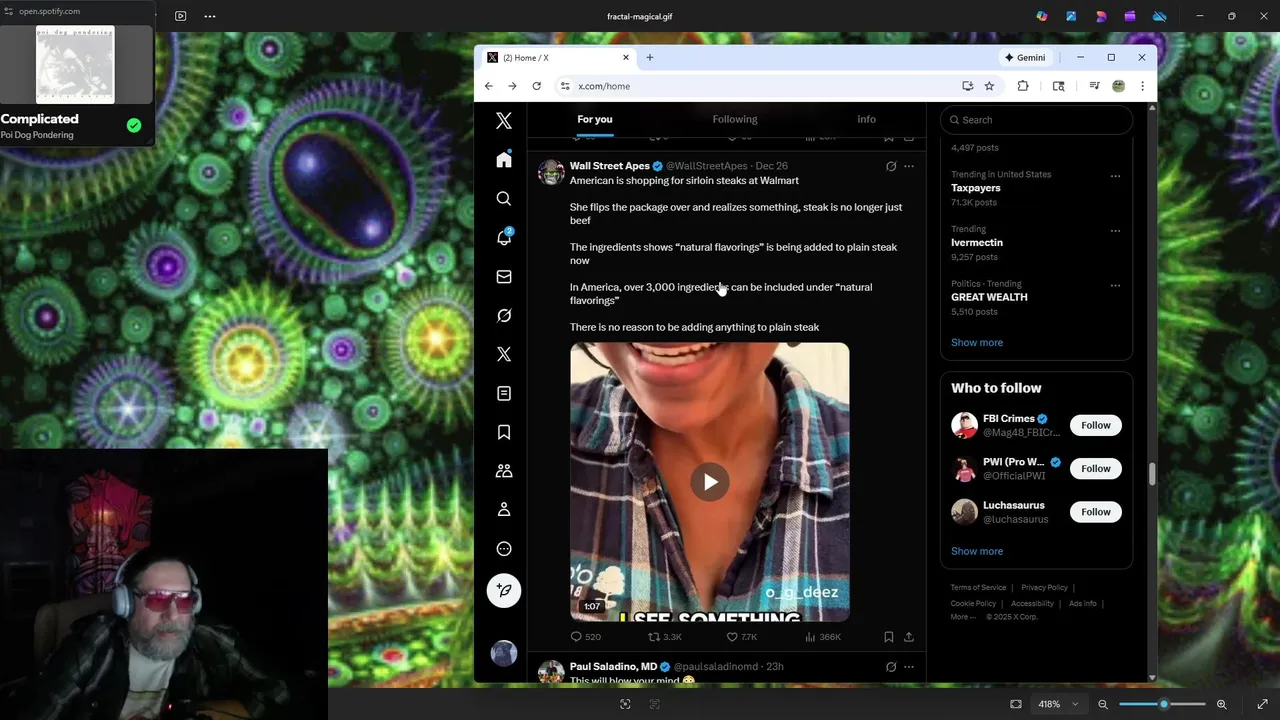Open Wall Street Apes profile name
Screen dimensions: 1280x720
(x=609, y=166)
